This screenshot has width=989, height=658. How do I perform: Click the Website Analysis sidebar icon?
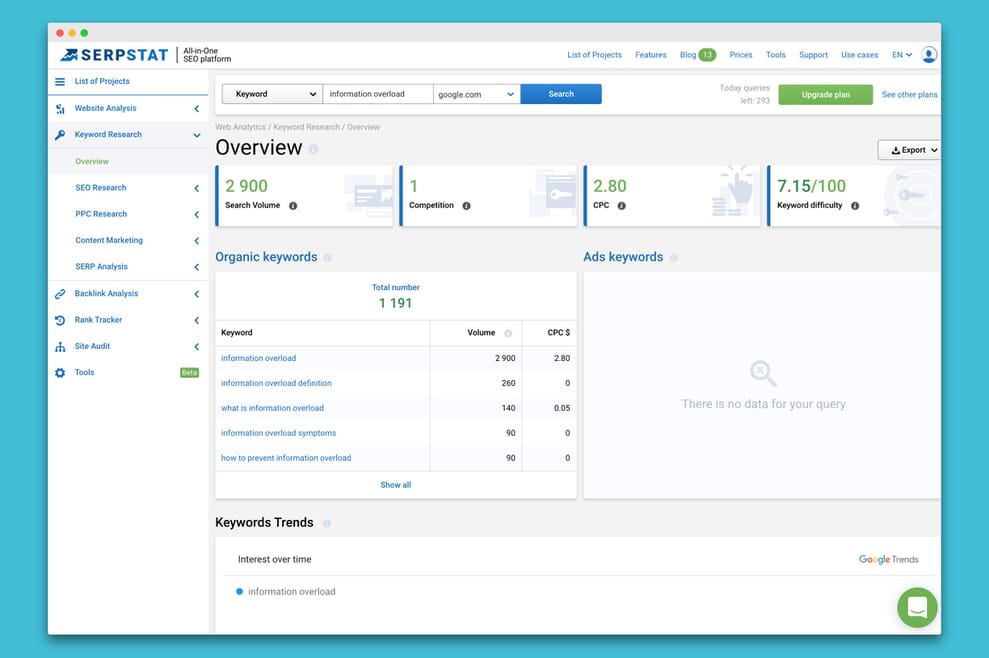point(60,109)
